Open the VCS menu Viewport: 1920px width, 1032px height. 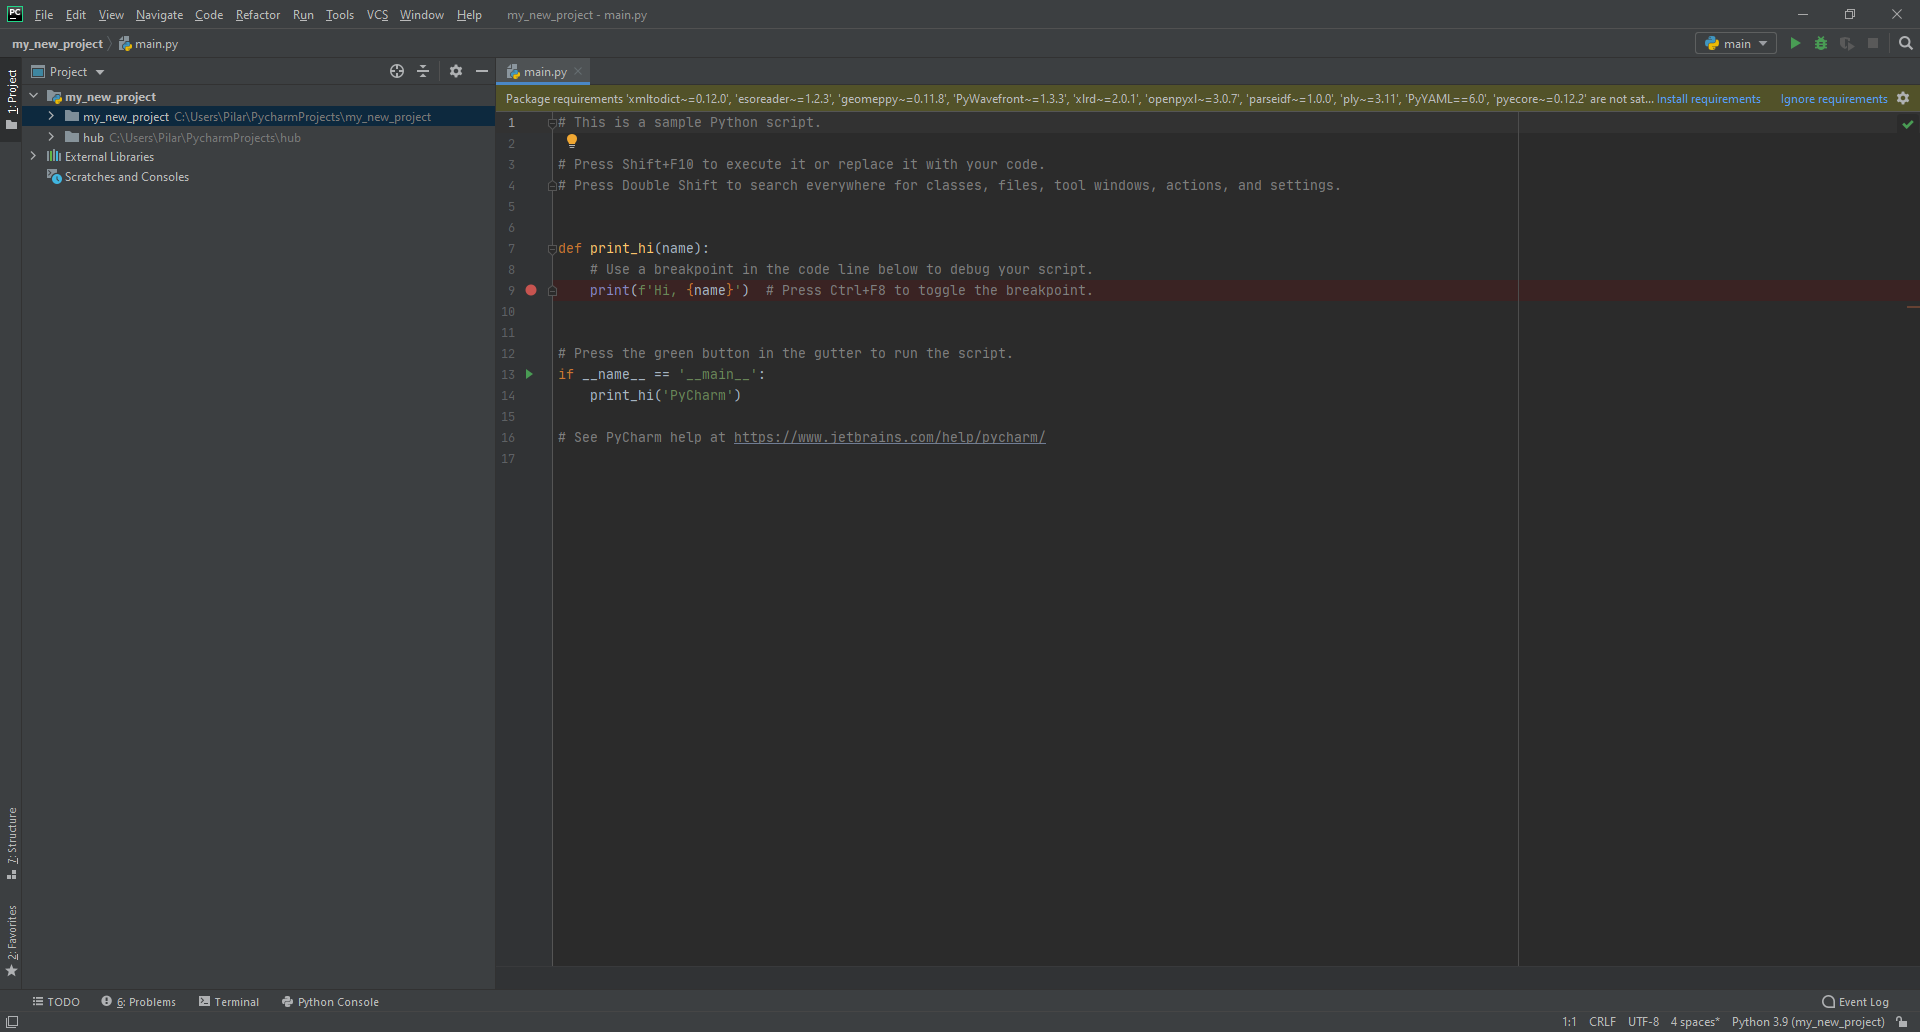click(x=377, y=14)
